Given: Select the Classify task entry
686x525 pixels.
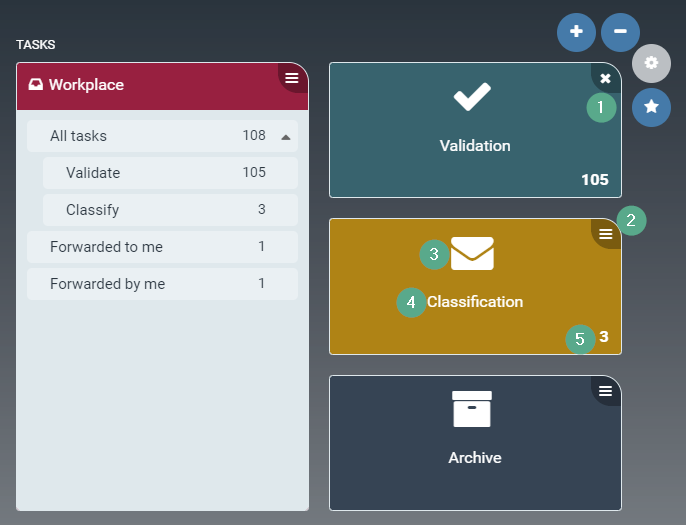Looking at the screenshot, I should pos(170,210).
